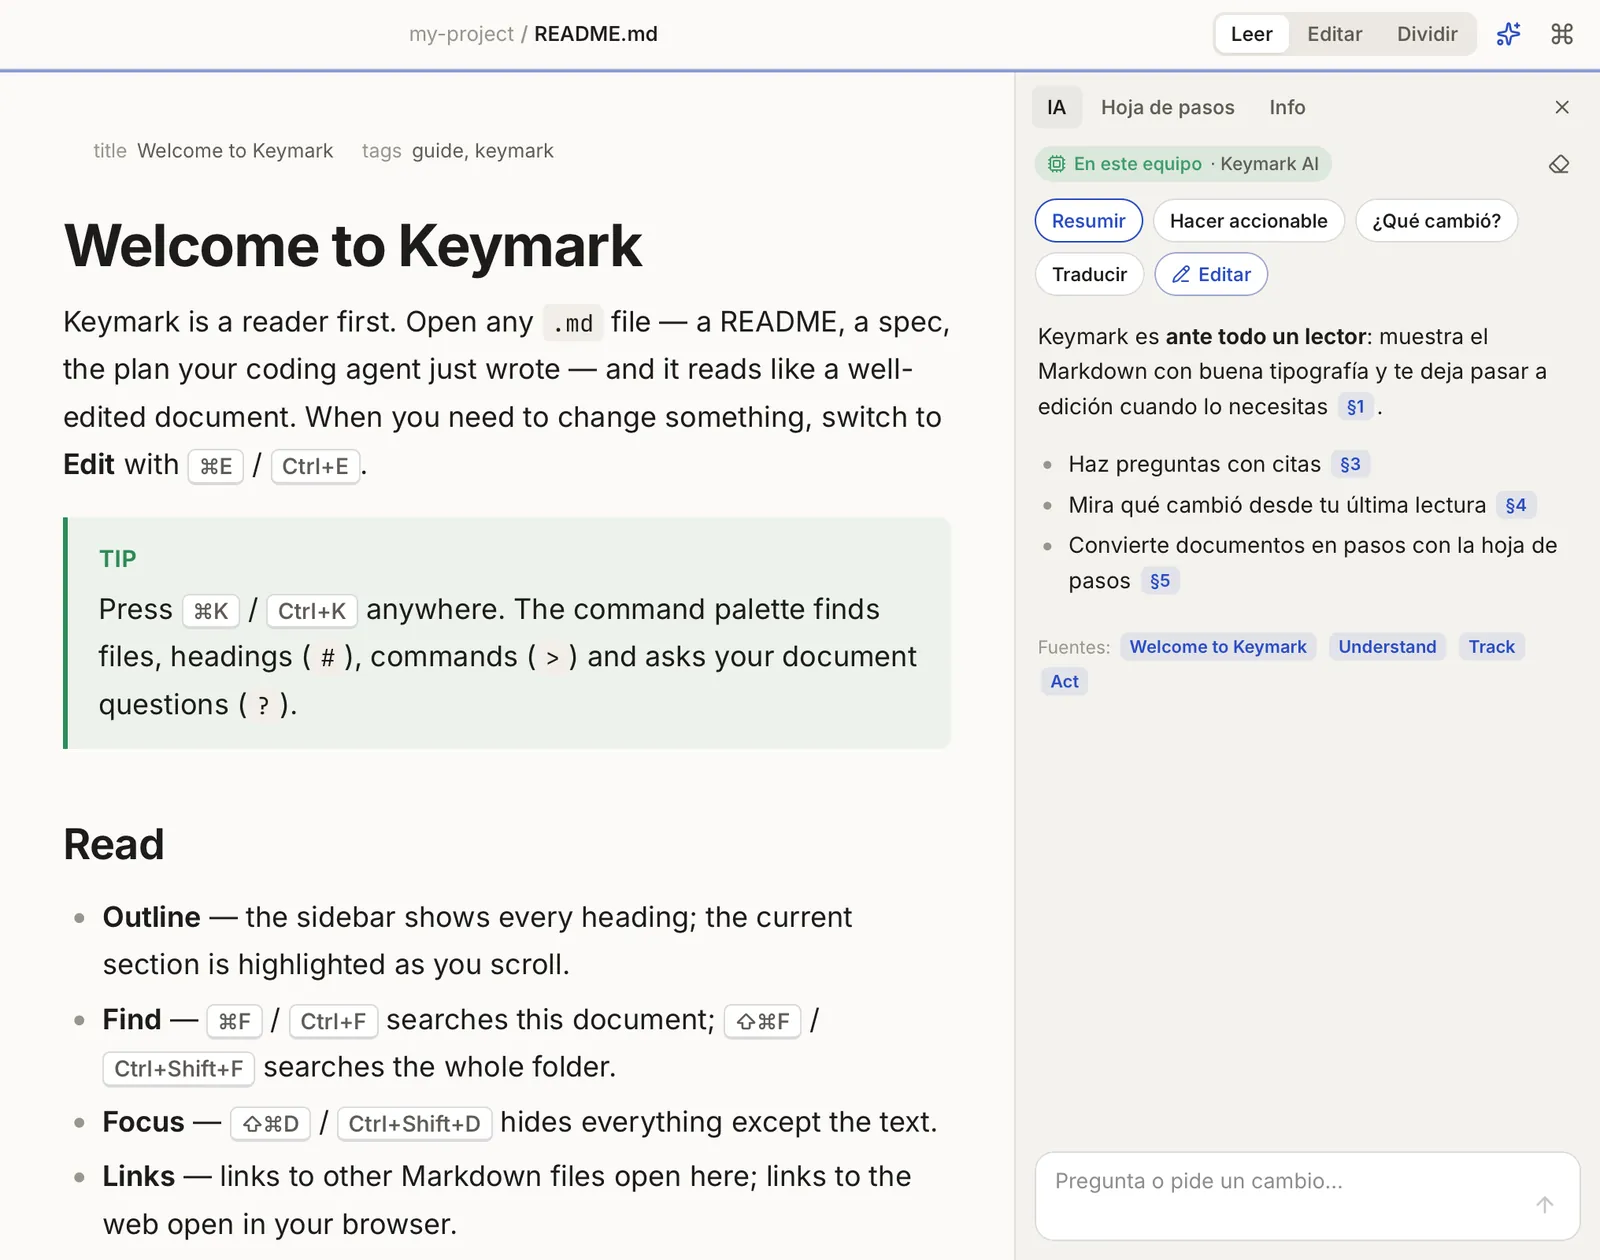Open the Welcome to Keymark source chip
This screenshot has width=1600, height=1260.
[1218, 647]
